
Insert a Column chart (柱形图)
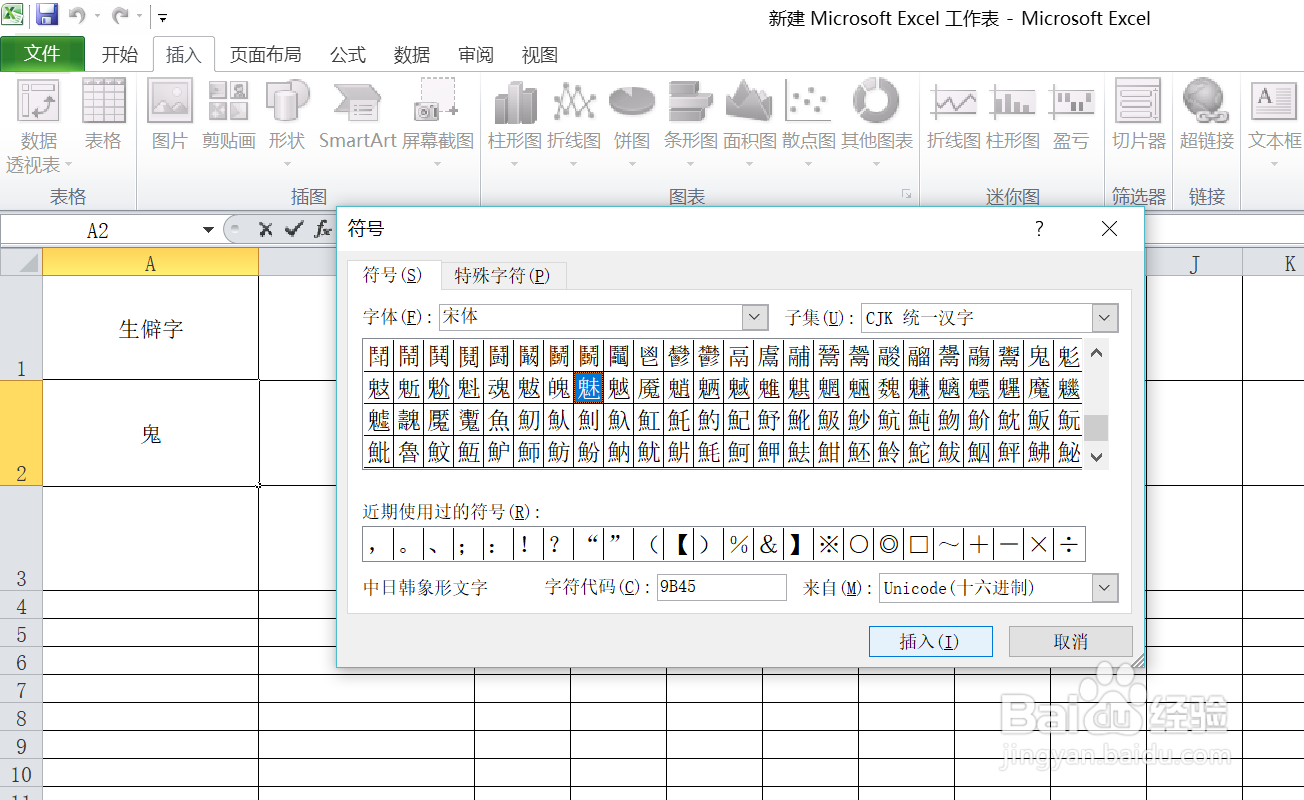click(515, 122)
